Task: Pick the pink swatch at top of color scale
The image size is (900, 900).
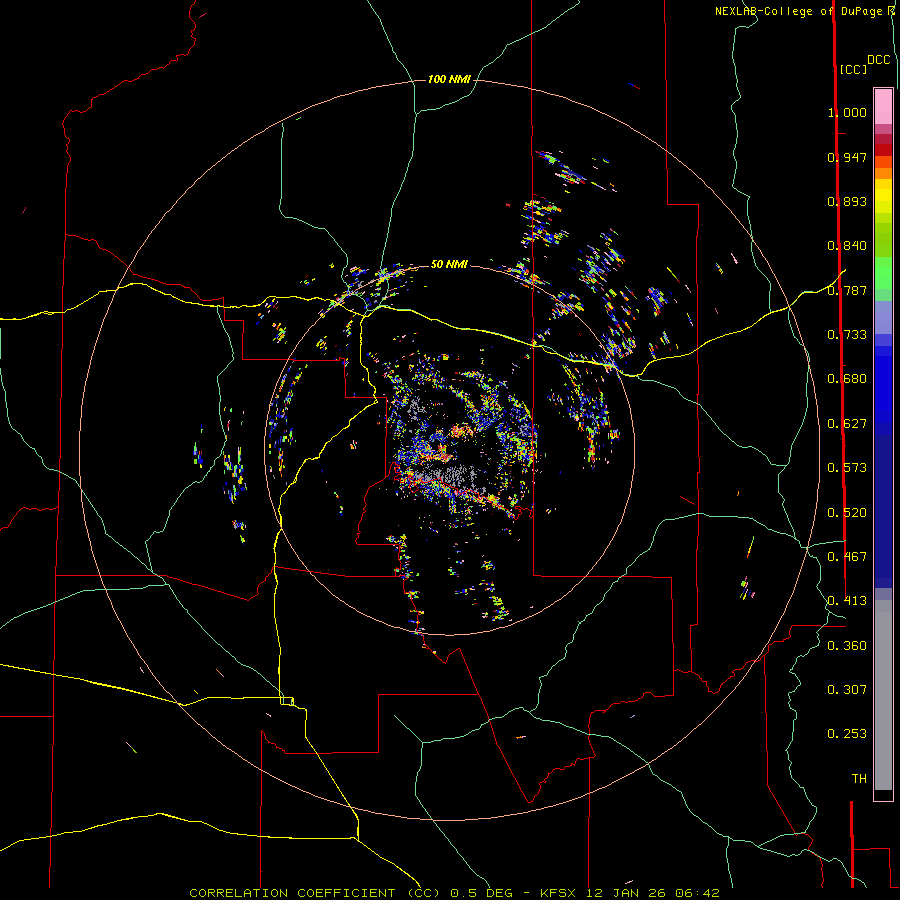Action: point(883,107)
